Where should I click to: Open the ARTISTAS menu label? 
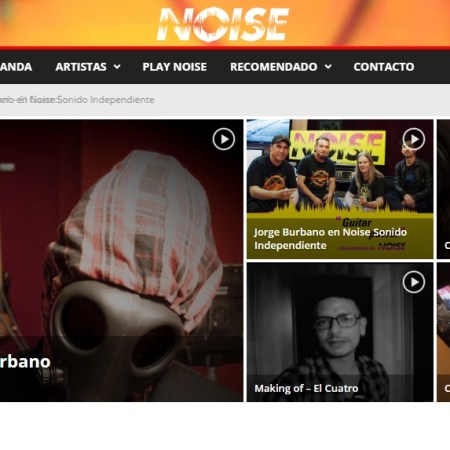(x=81, y=67)
